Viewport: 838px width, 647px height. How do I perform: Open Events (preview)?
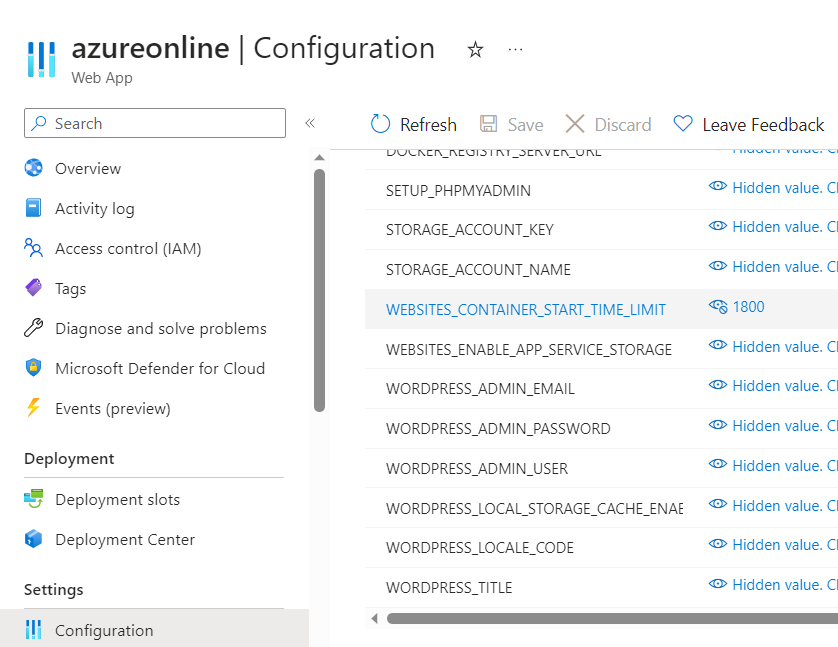113,409
